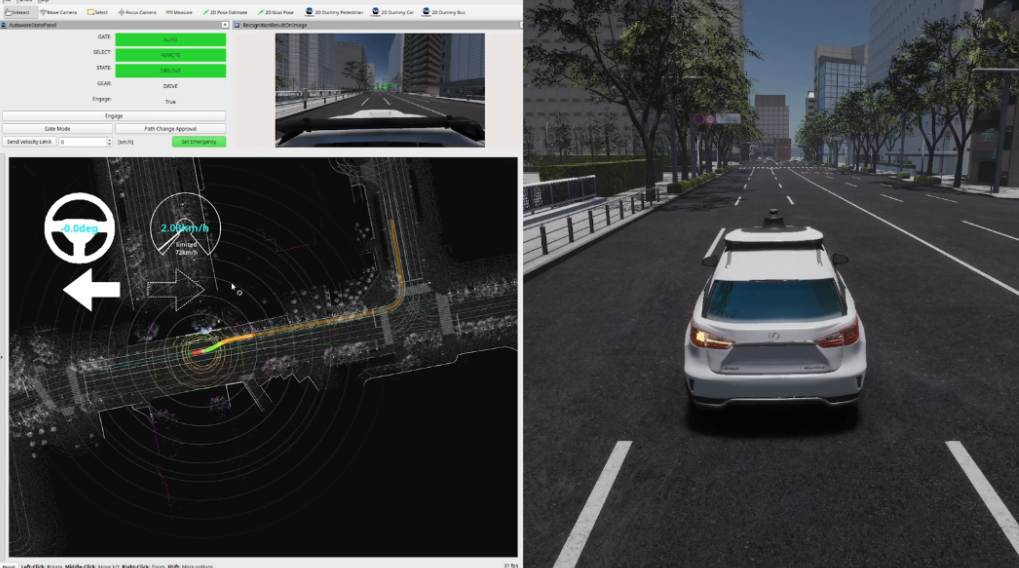The image size is (1019, 568).
Task: Click the GATE status AUTO indicator
Action: coord(170,40)
